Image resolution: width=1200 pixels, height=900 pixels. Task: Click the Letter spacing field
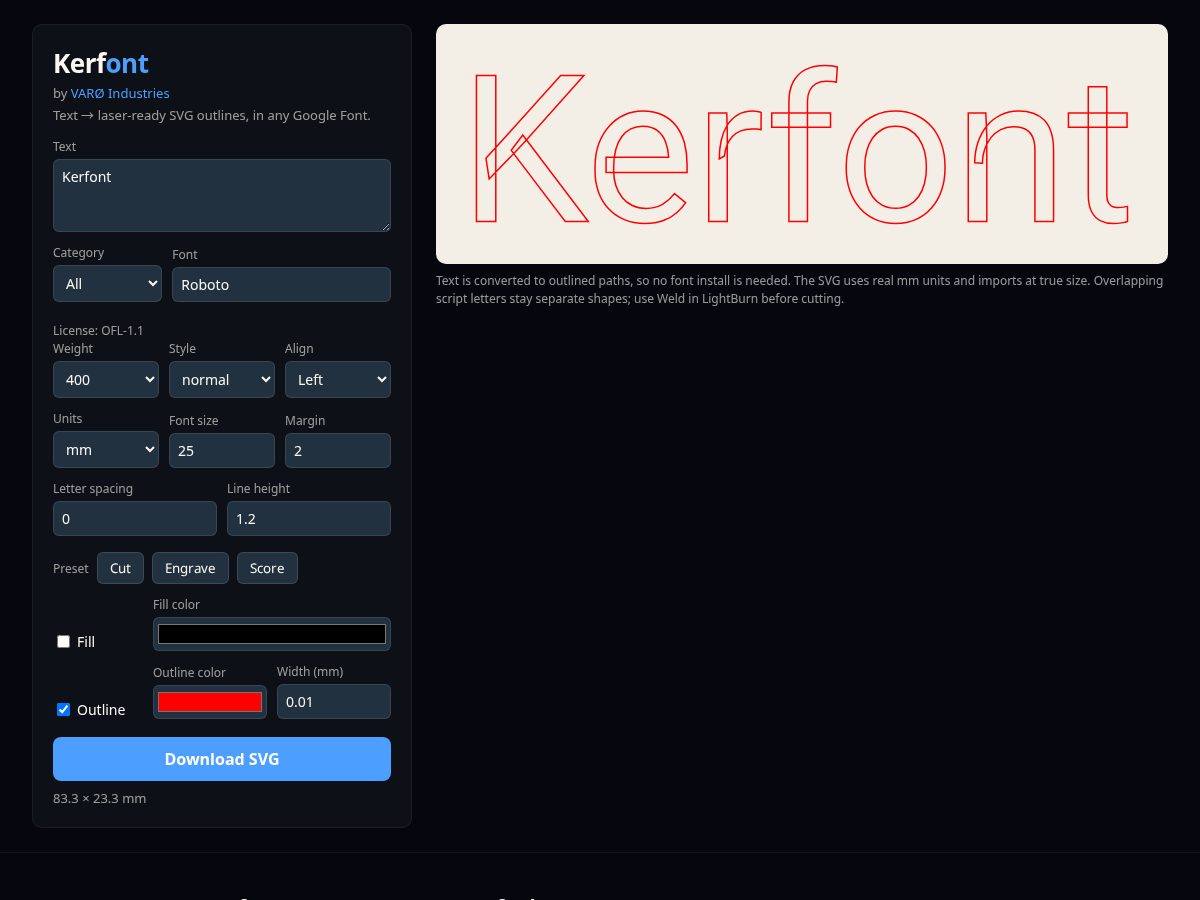[135, 518]
